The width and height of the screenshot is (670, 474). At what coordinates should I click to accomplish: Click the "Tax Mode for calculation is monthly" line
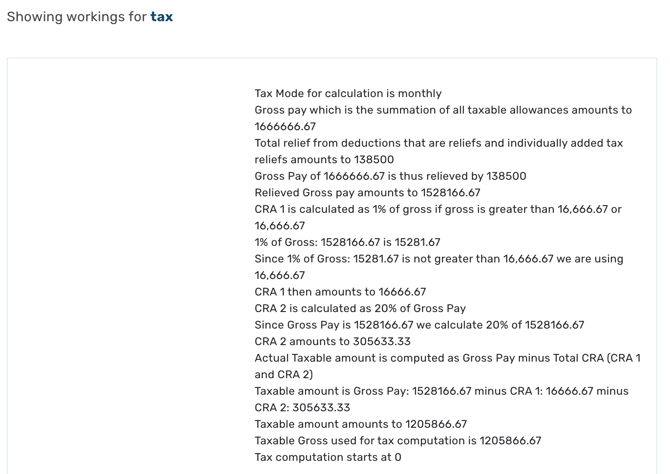click(347, 94)
